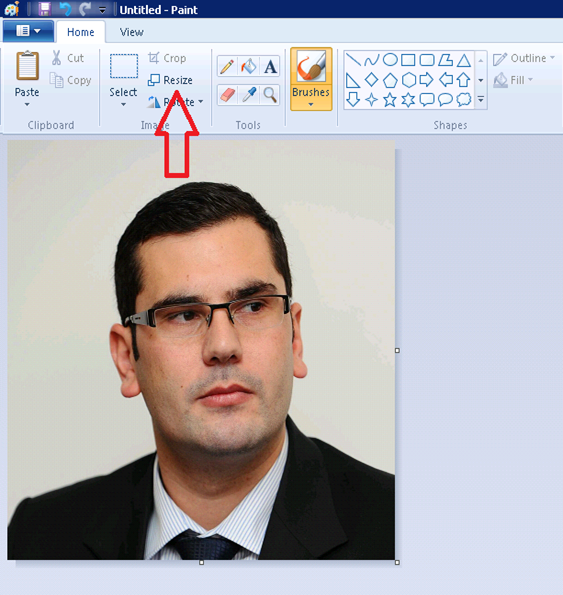Click the Crop button
563x595 pixels.
tap(167, 58)
